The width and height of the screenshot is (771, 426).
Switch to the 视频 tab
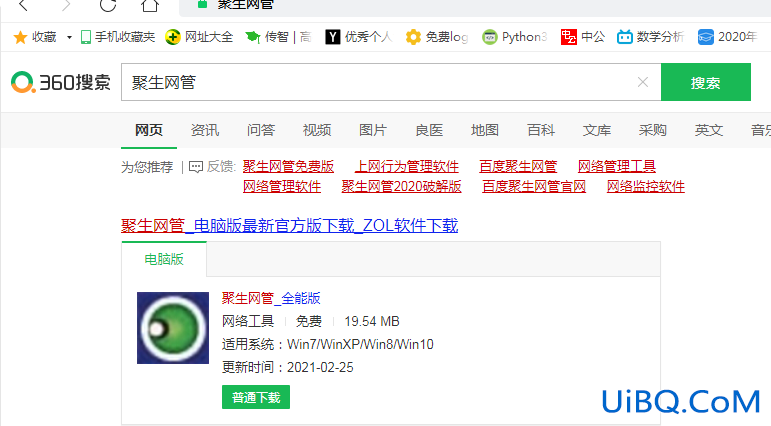pyautogui.click(x=317, y=130)
